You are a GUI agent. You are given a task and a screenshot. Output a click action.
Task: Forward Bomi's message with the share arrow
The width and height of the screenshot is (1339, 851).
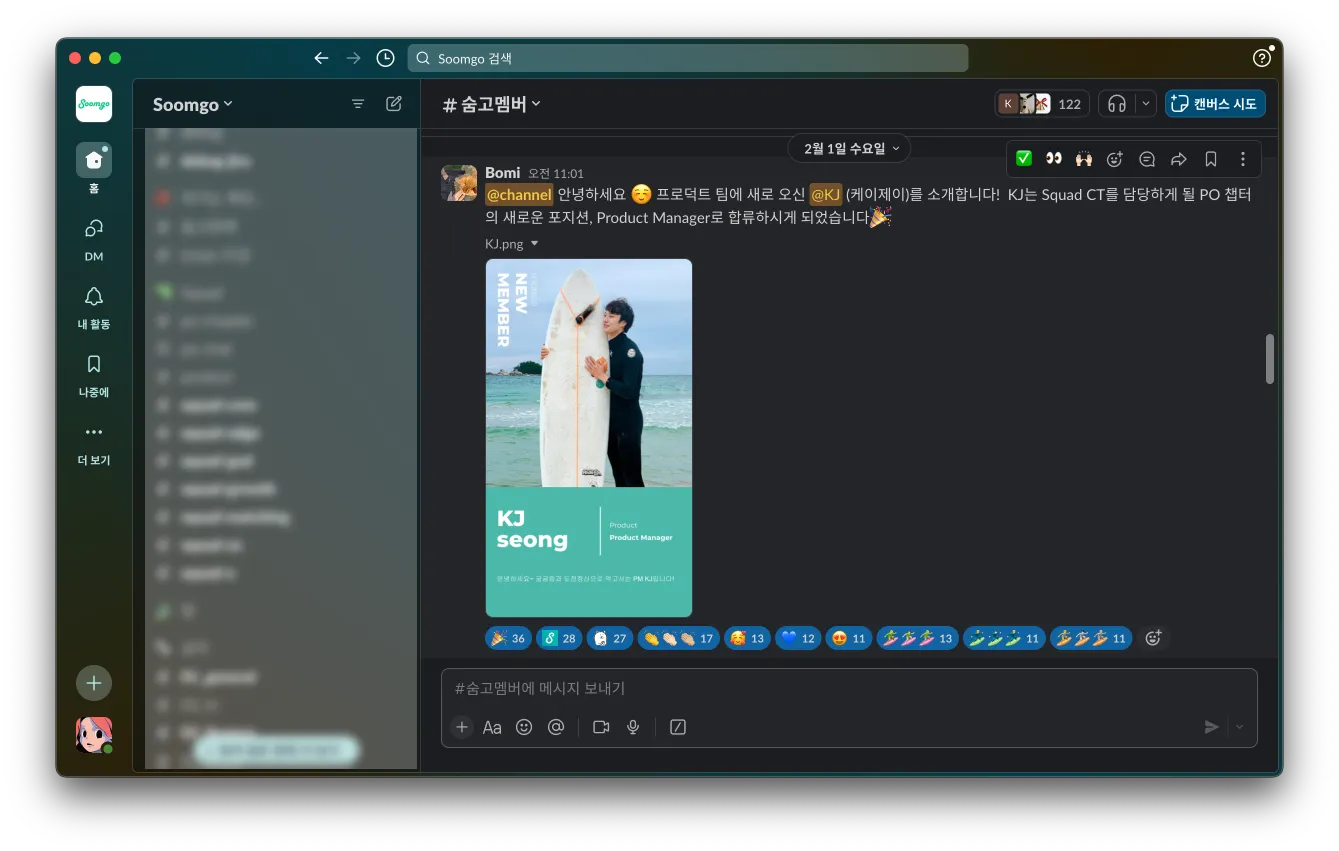click(1178, 158)
